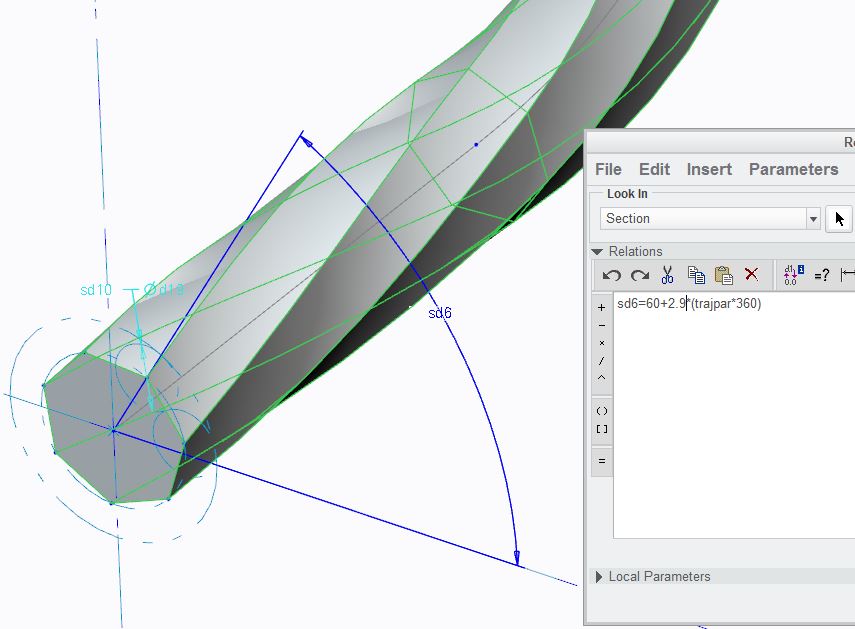Click the Ød19 diameter dimension label

164,289
